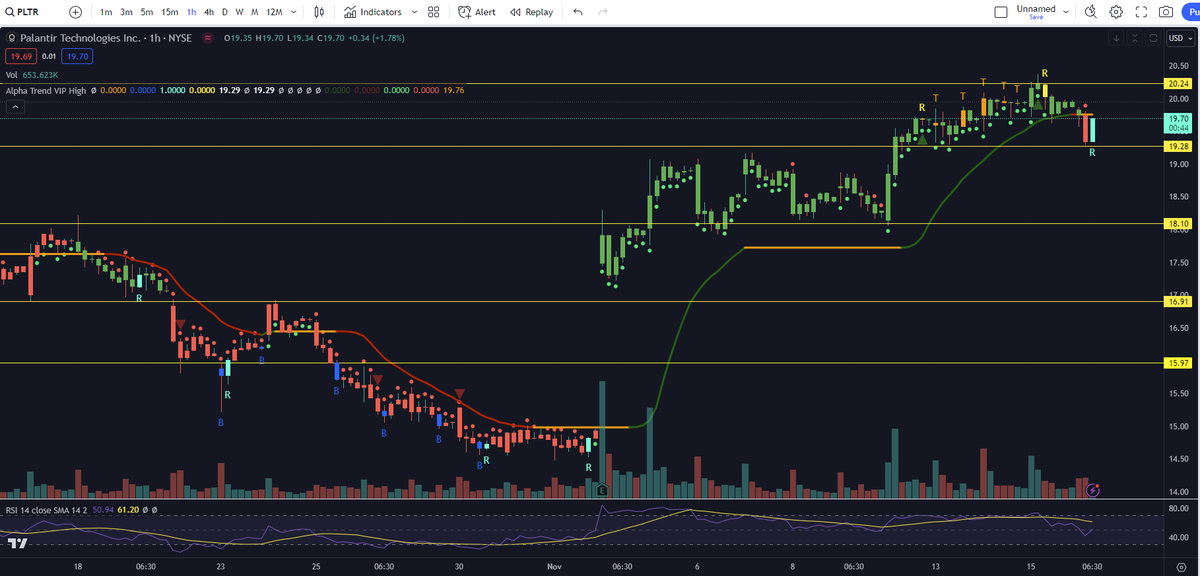The image size is (1200, 576).
Task: Click the collapse pane icon
Action: point(1135,38)
